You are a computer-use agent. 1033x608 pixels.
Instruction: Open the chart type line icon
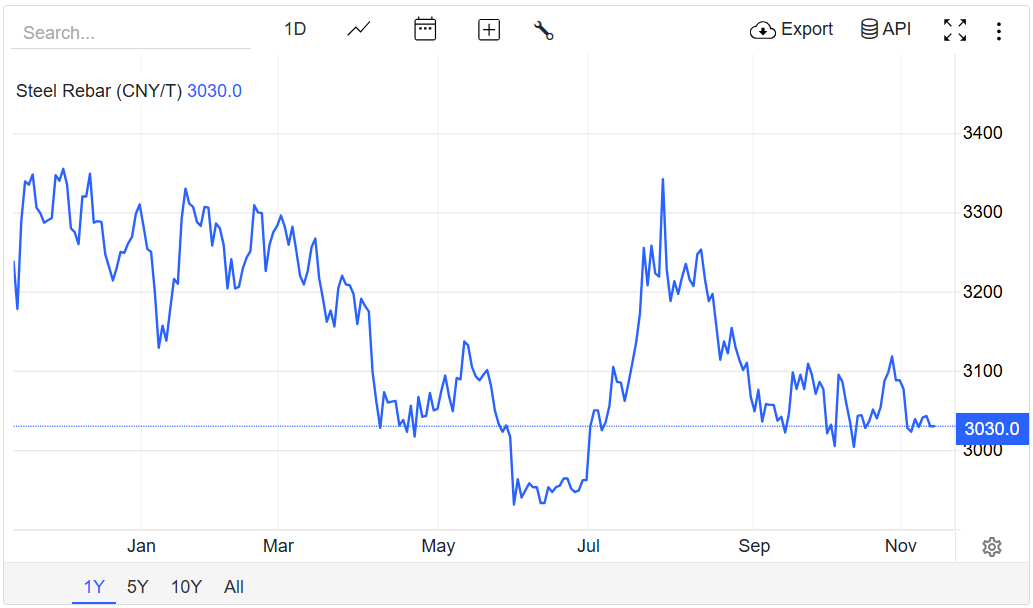coord(359,30)
